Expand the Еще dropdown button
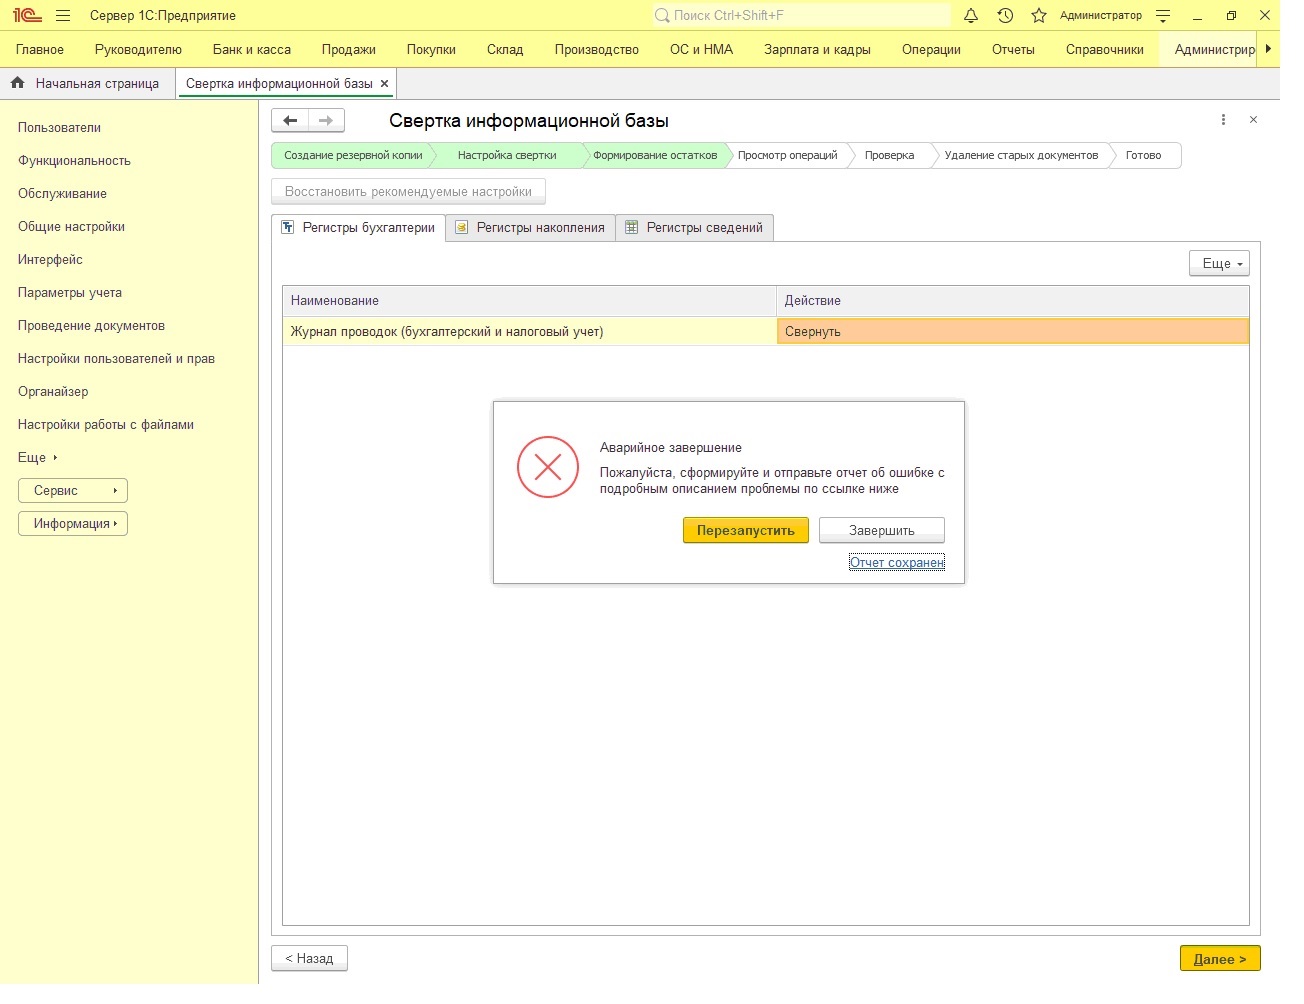This screenshot has width=1304, height=1004. (1220, 263)
